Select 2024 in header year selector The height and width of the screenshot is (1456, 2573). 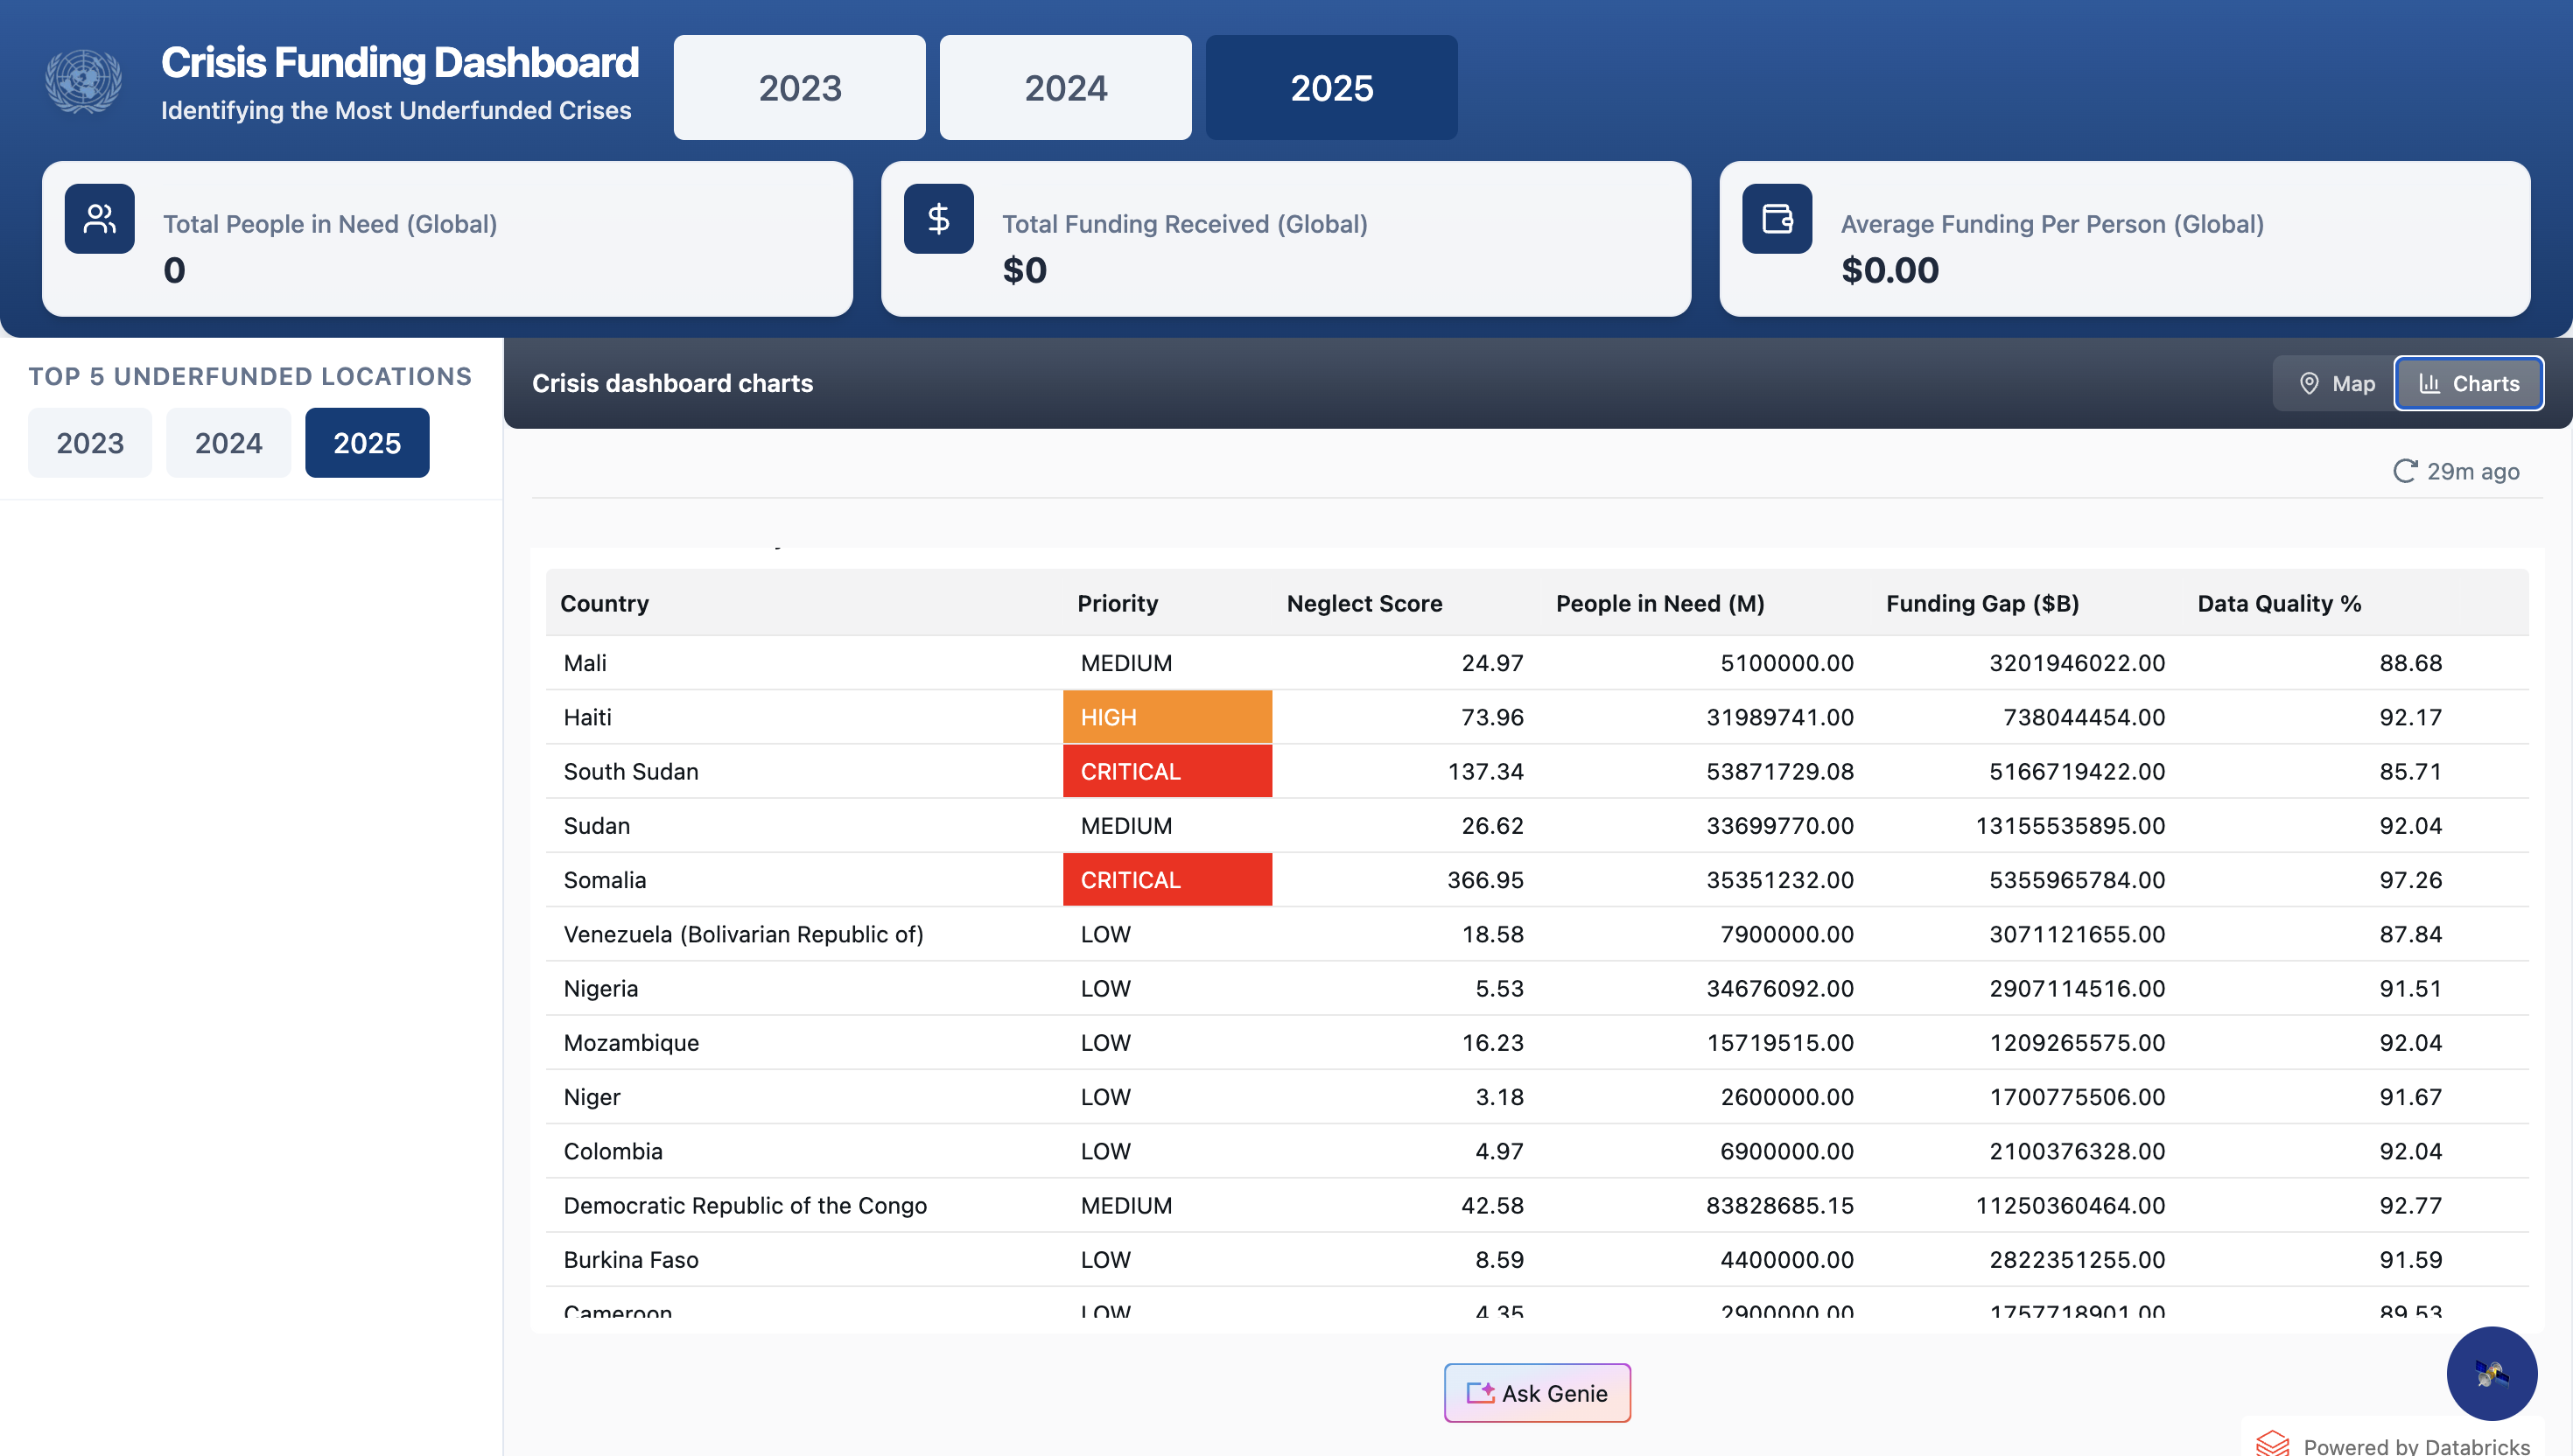point(1065,88)
